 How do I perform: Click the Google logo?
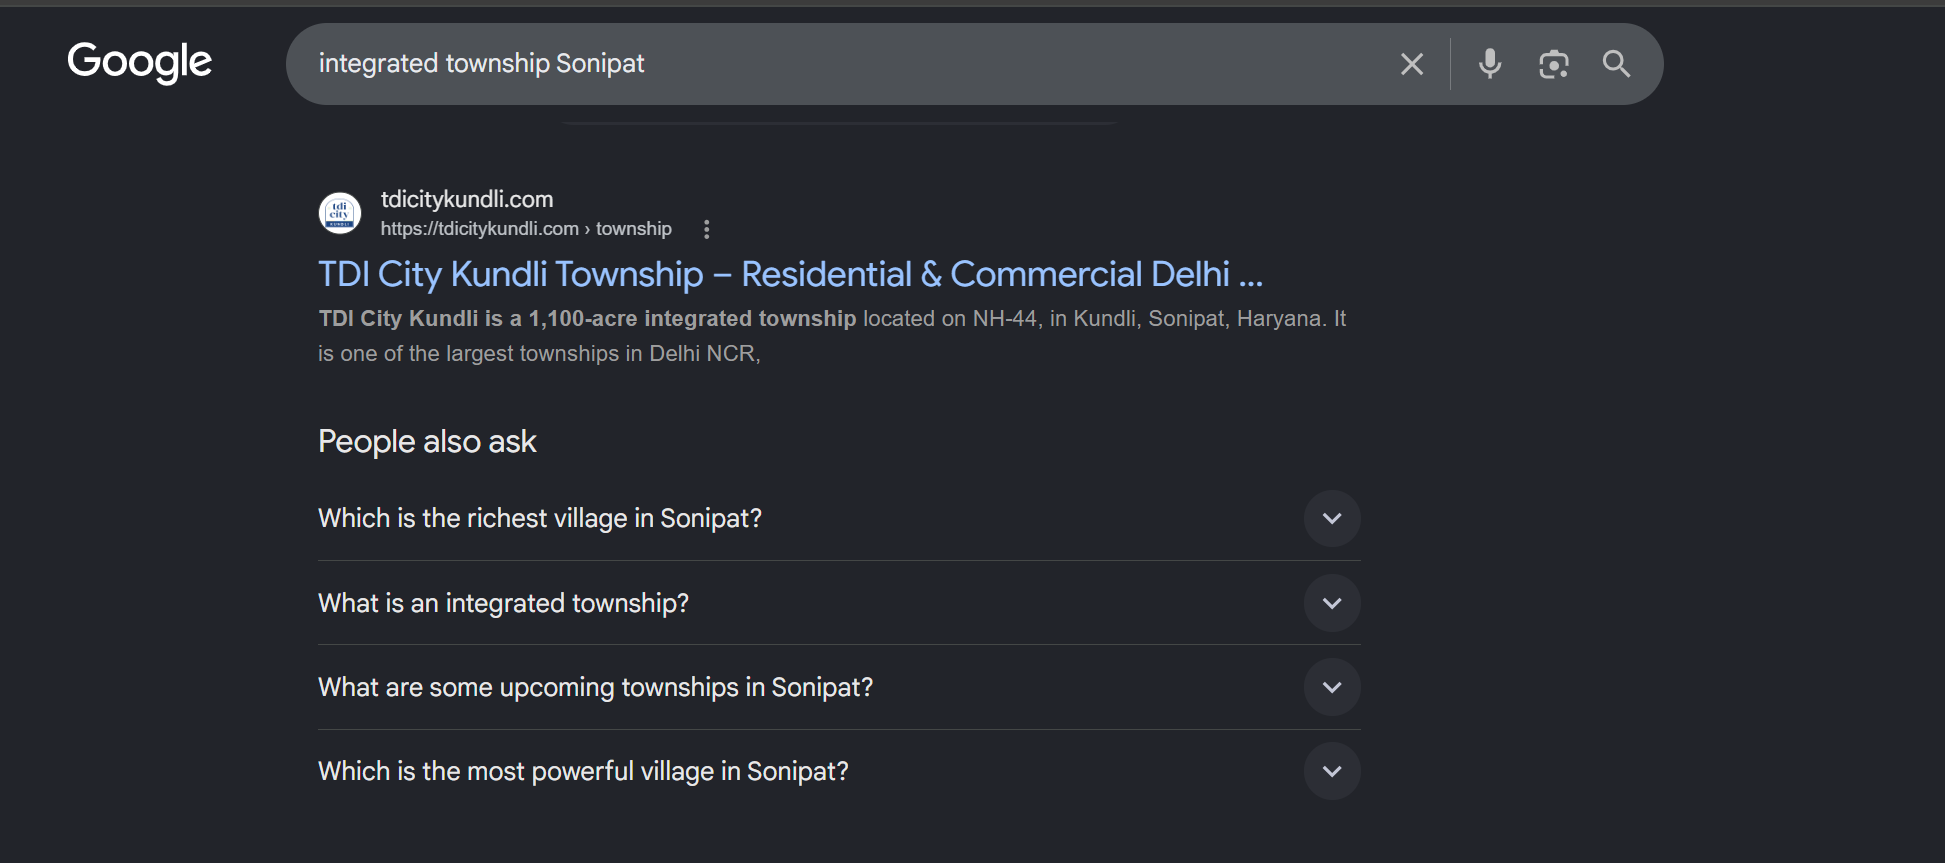[139, 62]
